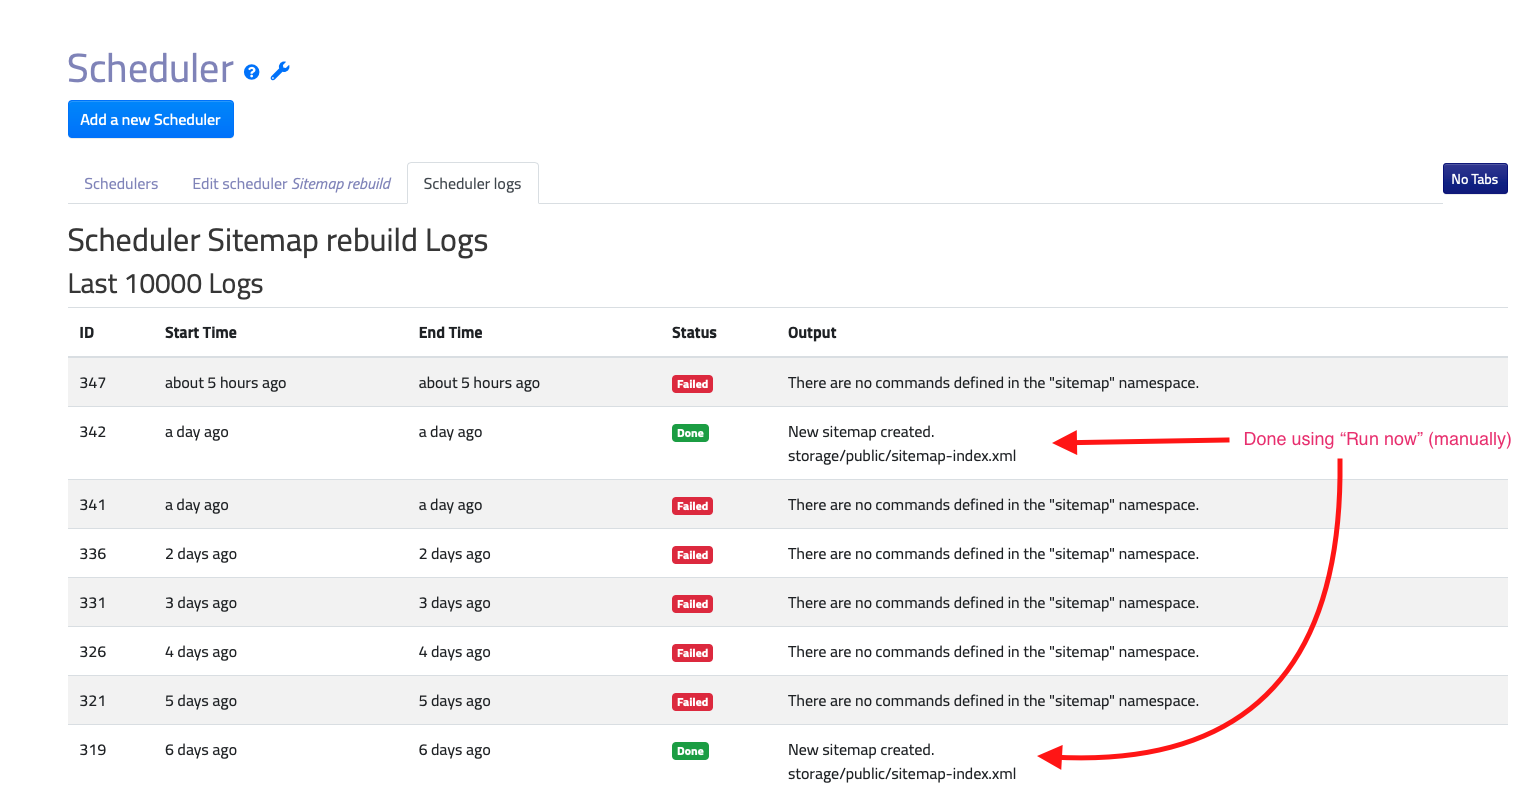Click the '3 days ago' start time of log 331
1516x794 pixels.
(201, 603)
